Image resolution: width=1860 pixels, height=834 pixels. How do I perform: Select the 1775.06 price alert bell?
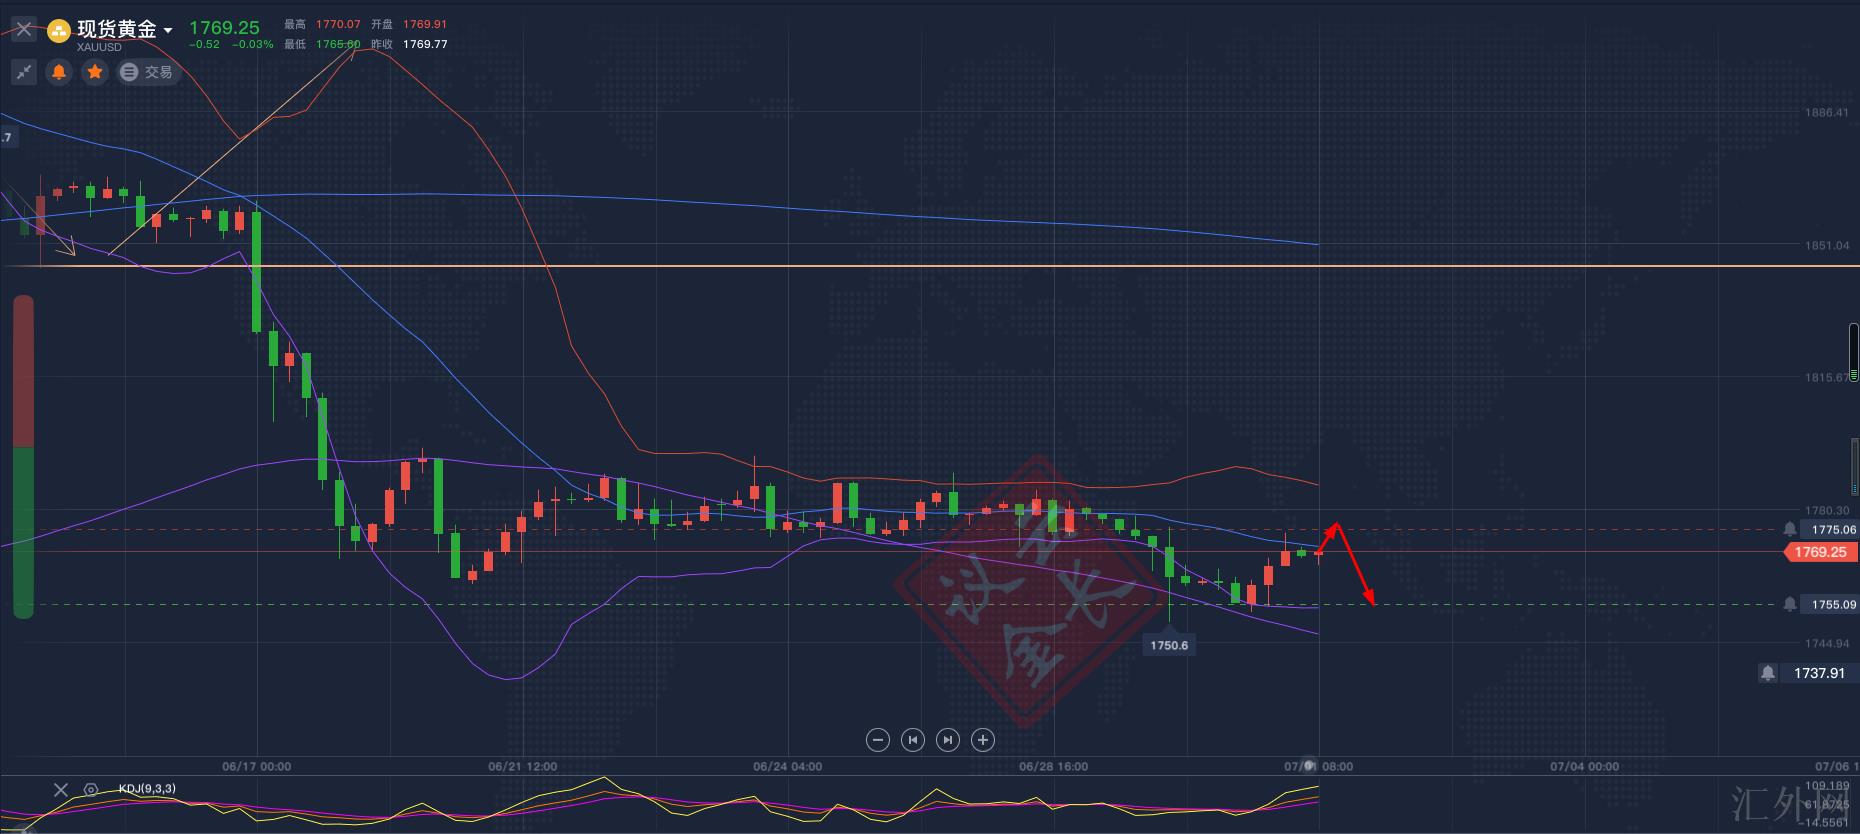(x=1790, y=529)
